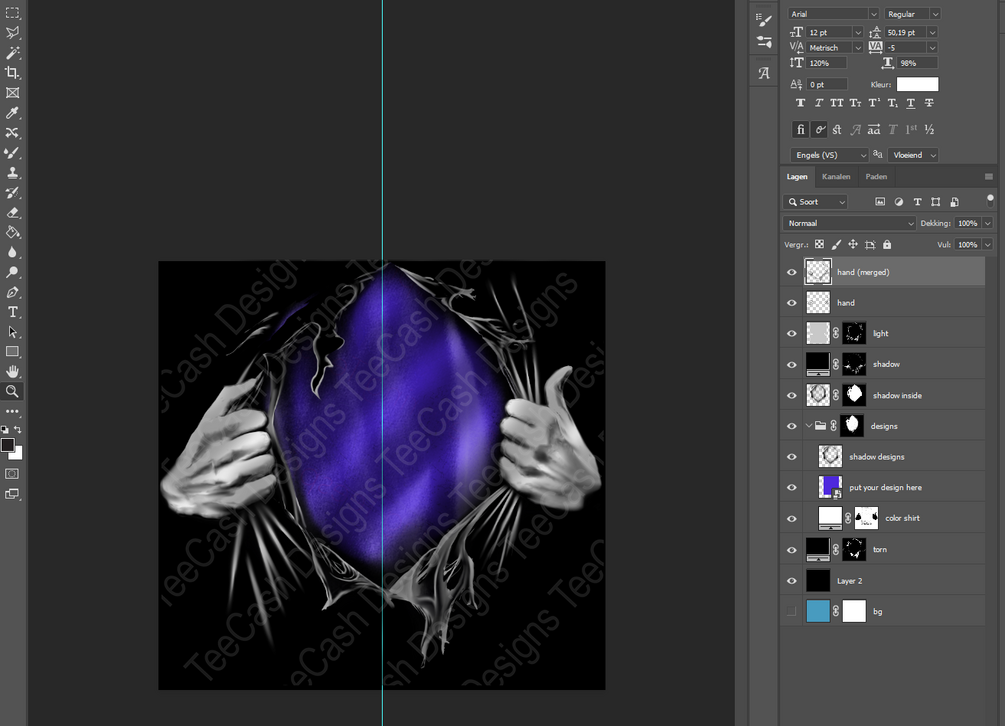1005x726 pixels.
Task: Select the Eyedropper tool
Action: 12,113
